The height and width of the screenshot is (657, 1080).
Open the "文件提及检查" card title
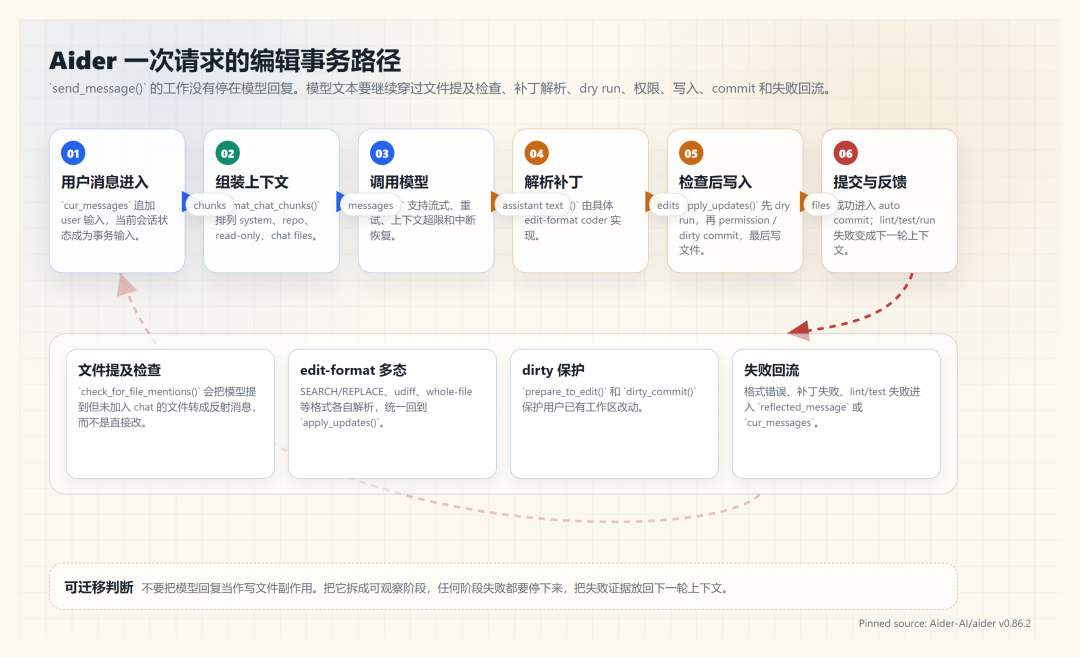pyautogui.click(x=119, y=370)
